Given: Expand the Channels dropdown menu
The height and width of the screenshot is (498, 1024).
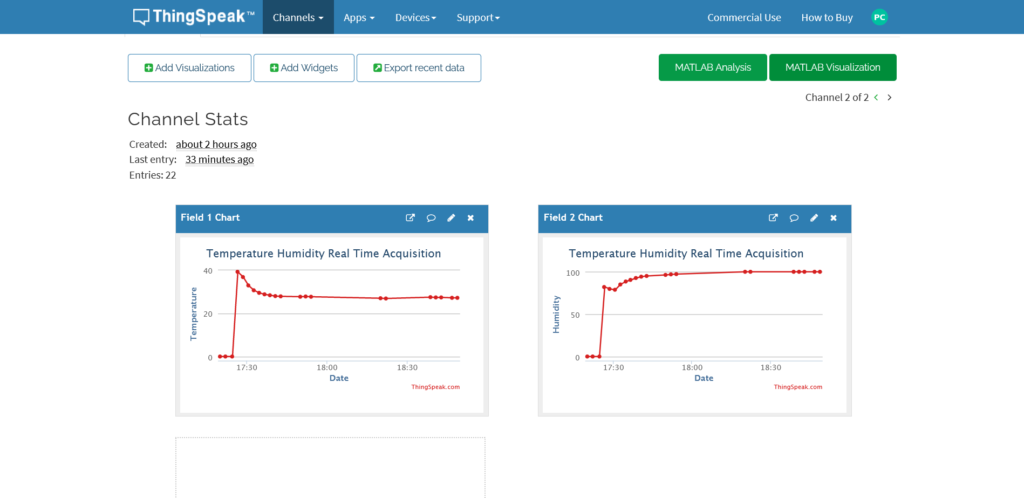Looking at the screenshot, I should 298,17.
